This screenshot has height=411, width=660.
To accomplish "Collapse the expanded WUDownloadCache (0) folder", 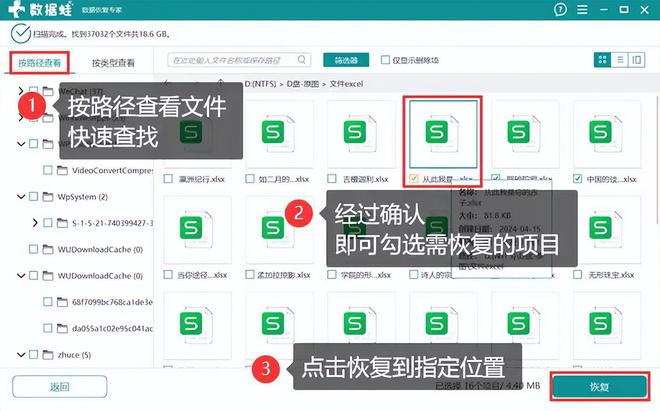I will [x=21, y=276].
